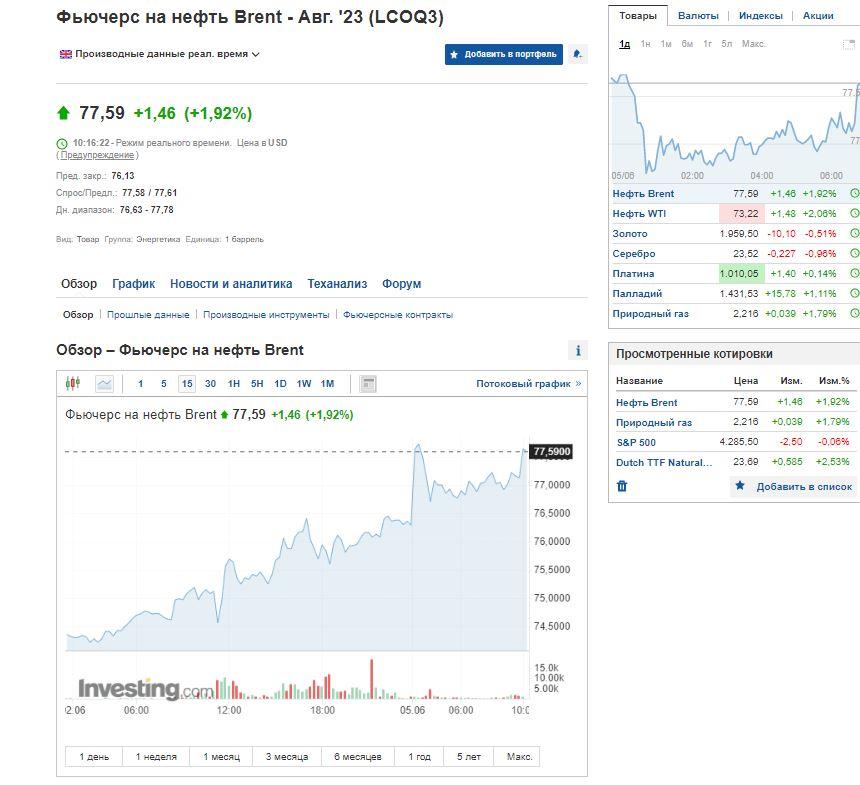This screenshot has width=860, height=785.
Task: Open the Предупреждение link
Action: [97, 155]
